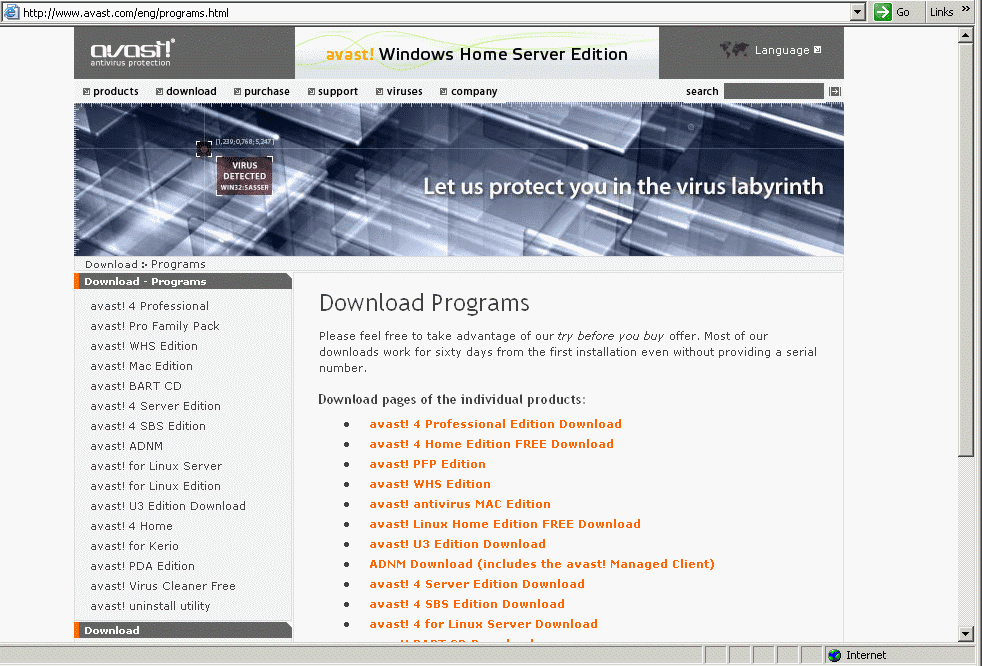Open the avast! 4 Professional Edition Download link
The image size is (982, 666).
[495, 423]
